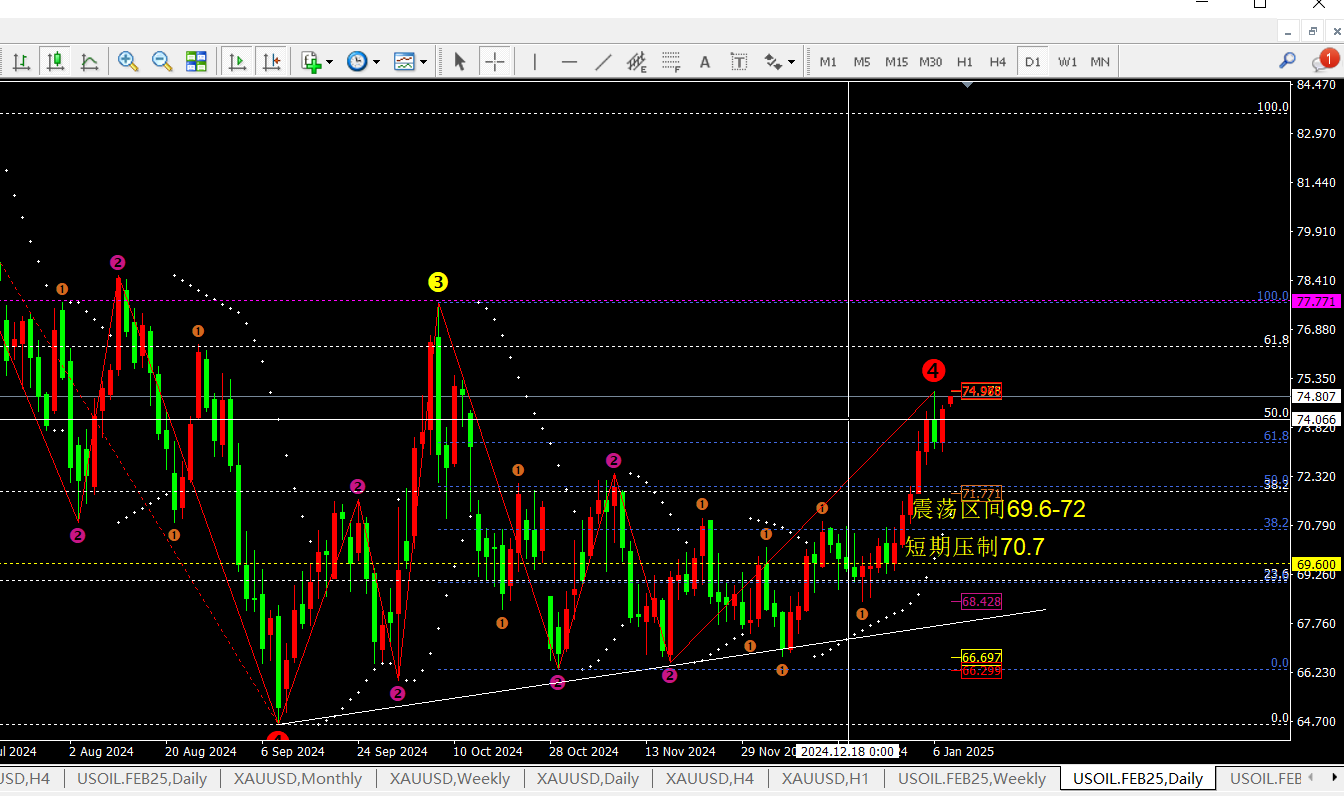
Task: Open the XAUUSD,Weekly chart tab
Action: click(x=449, y=778)
